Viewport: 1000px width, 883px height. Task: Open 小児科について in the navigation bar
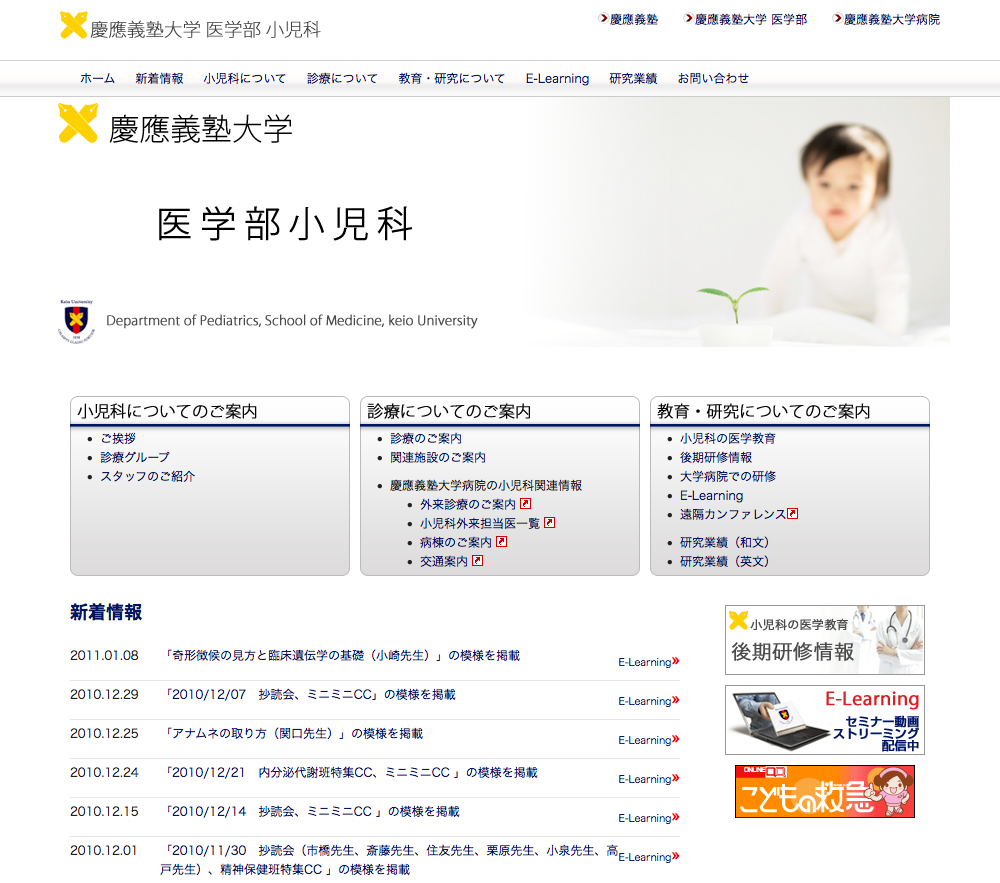coord(245,78)
